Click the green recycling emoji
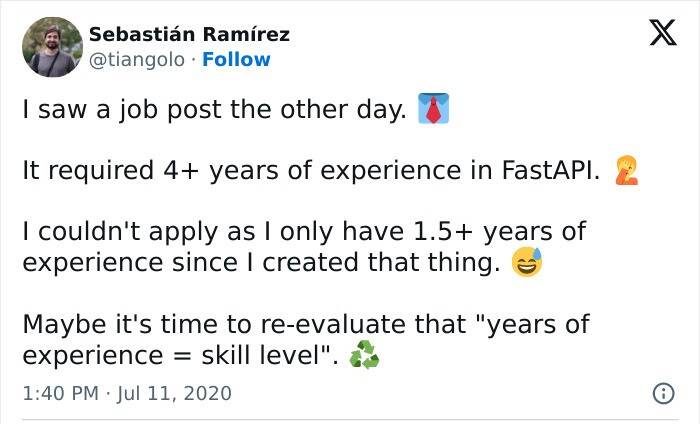The image size is (700, 424). coord(364,357)
